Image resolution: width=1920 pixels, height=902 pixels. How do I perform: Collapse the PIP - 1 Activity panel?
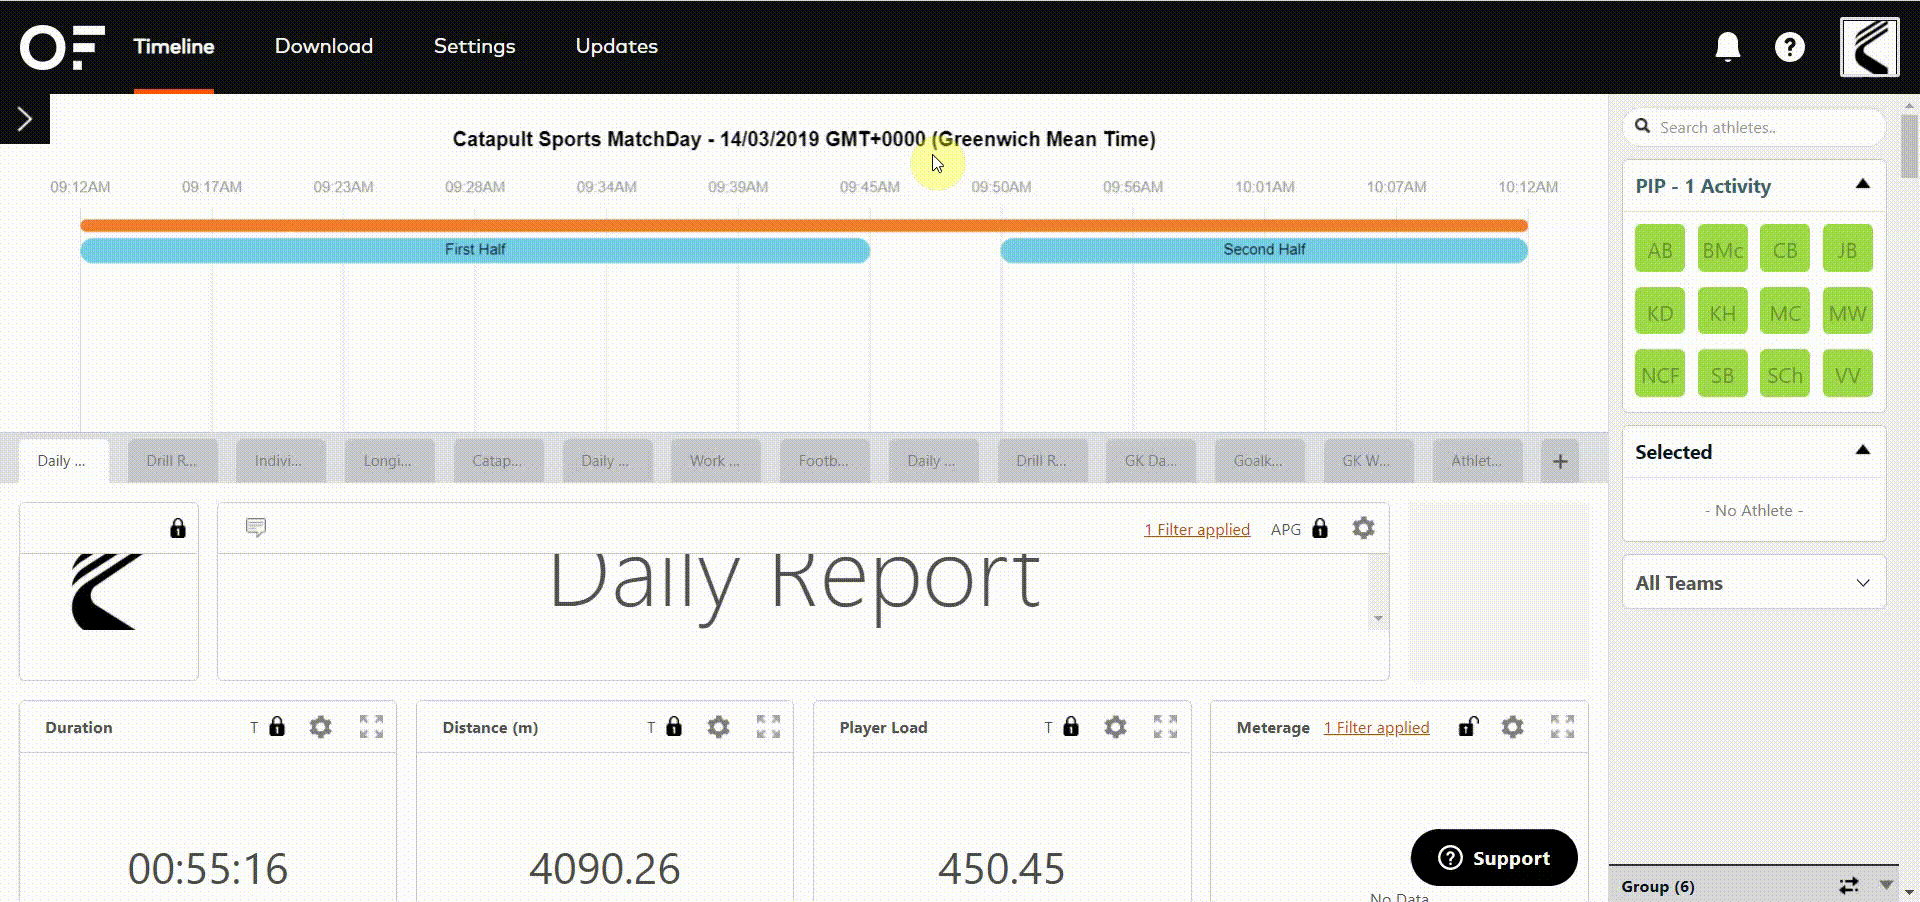coord(1862,183)
